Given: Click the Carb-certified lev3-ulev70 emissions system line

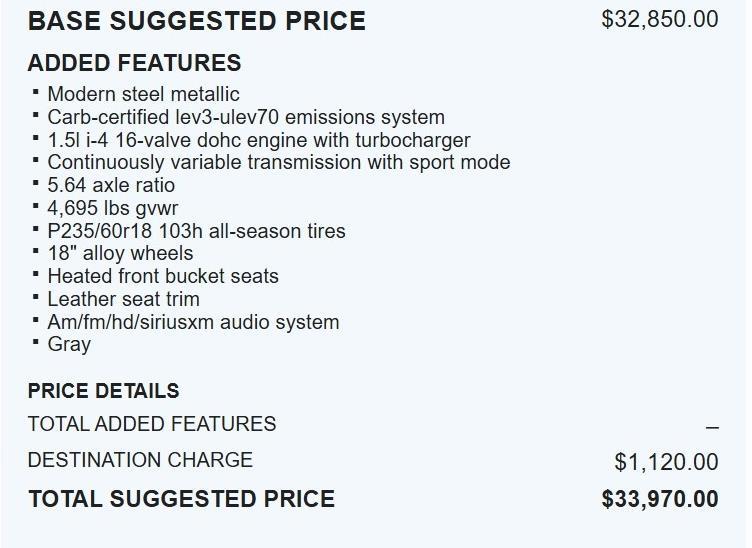Looking at the screenshot, I should 246,117.
